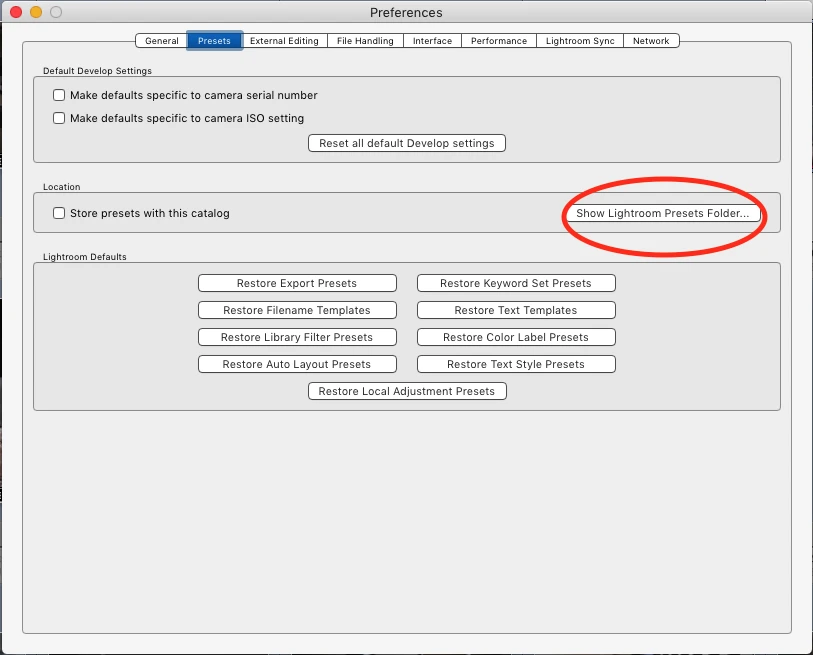Select the Network tab
813x655 pixels.
[651, 41]
